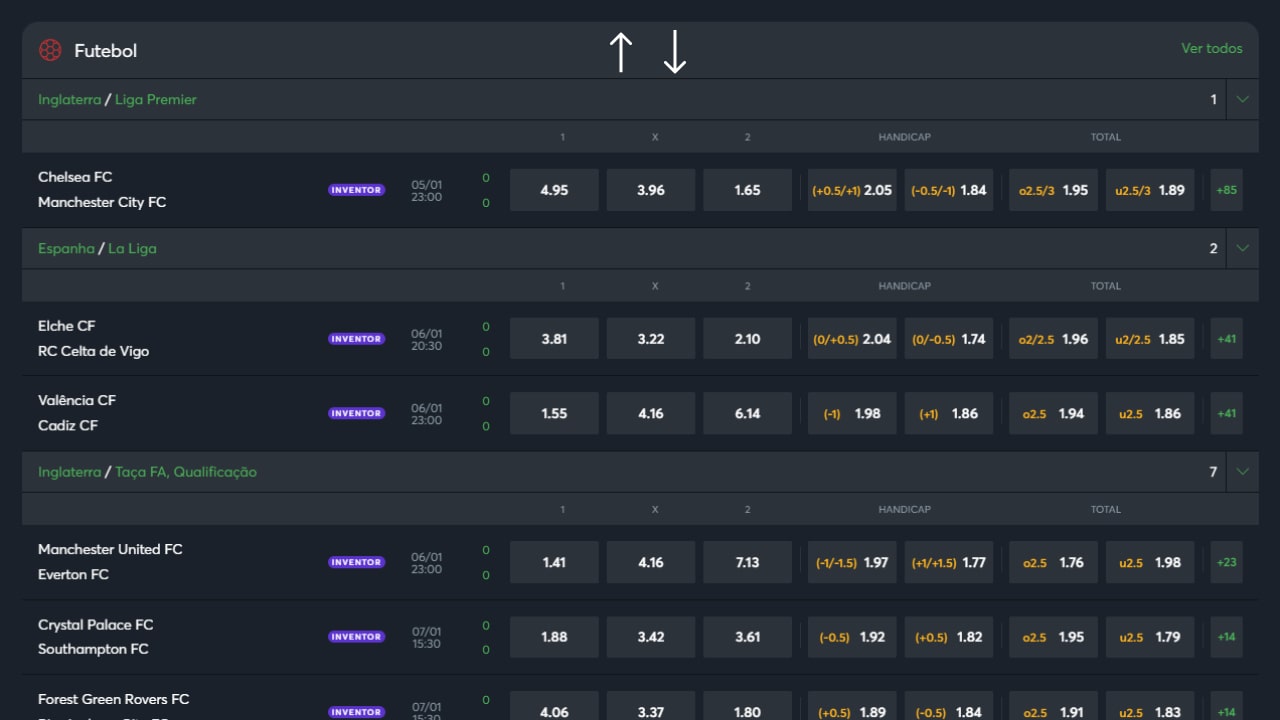
Task: Pick handicap (+0.5/+1) 2.05
Action: 852,190
